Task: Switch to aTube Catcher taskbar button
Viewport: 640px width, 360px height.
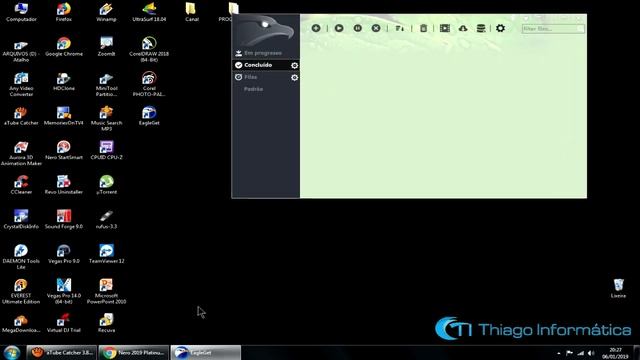Action: 62,353
